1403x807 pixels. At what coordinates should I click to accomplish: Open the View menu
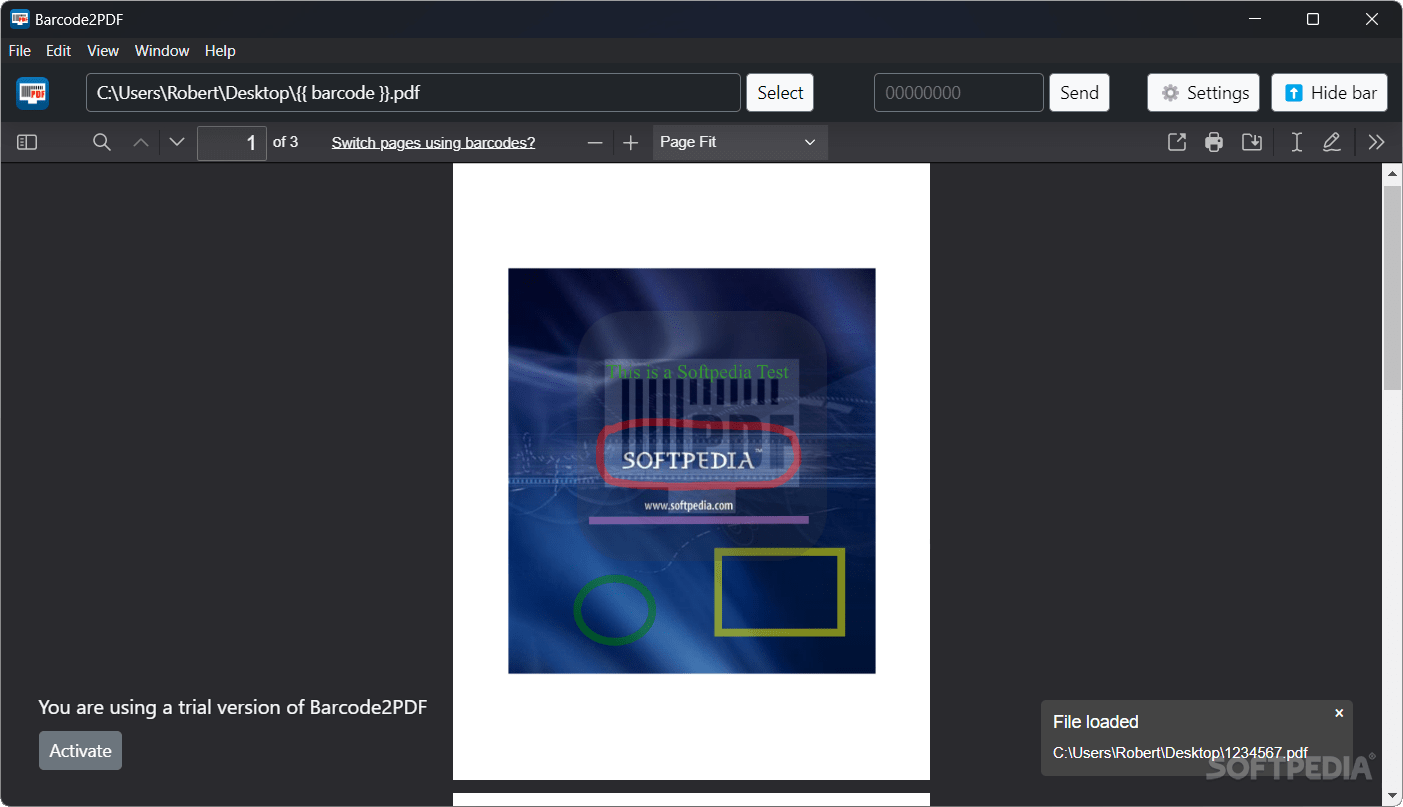pyautogui.click(x=103, y=51)
